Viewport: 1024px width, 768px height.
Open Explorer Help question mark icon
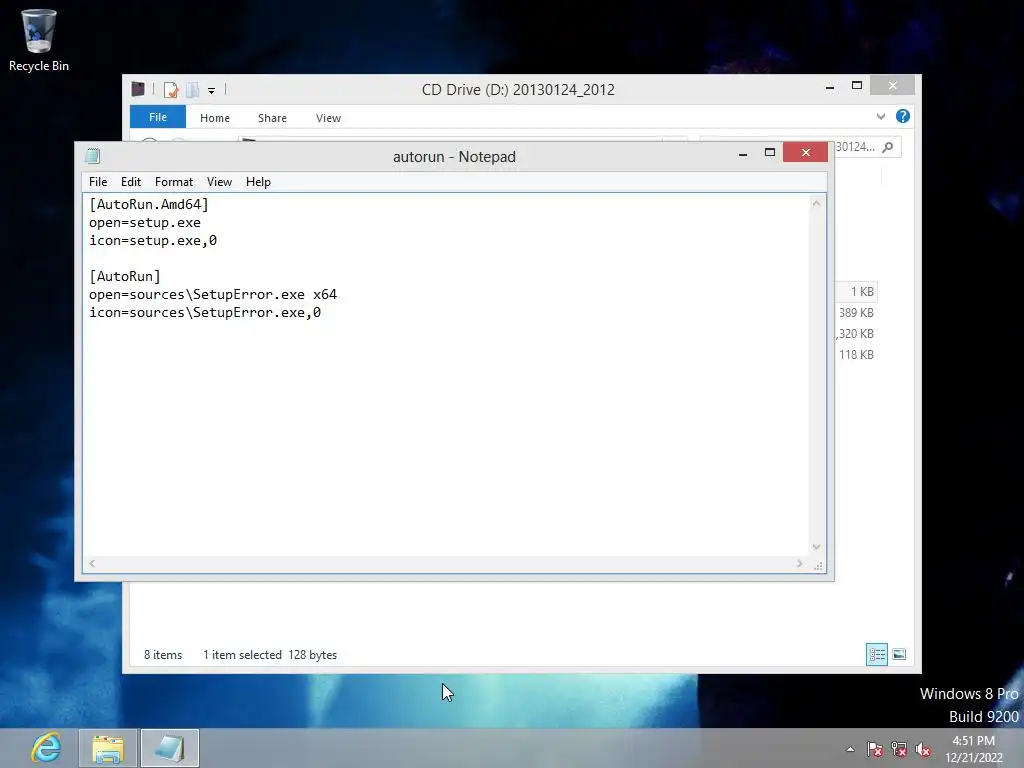click(x=903, y=116)
